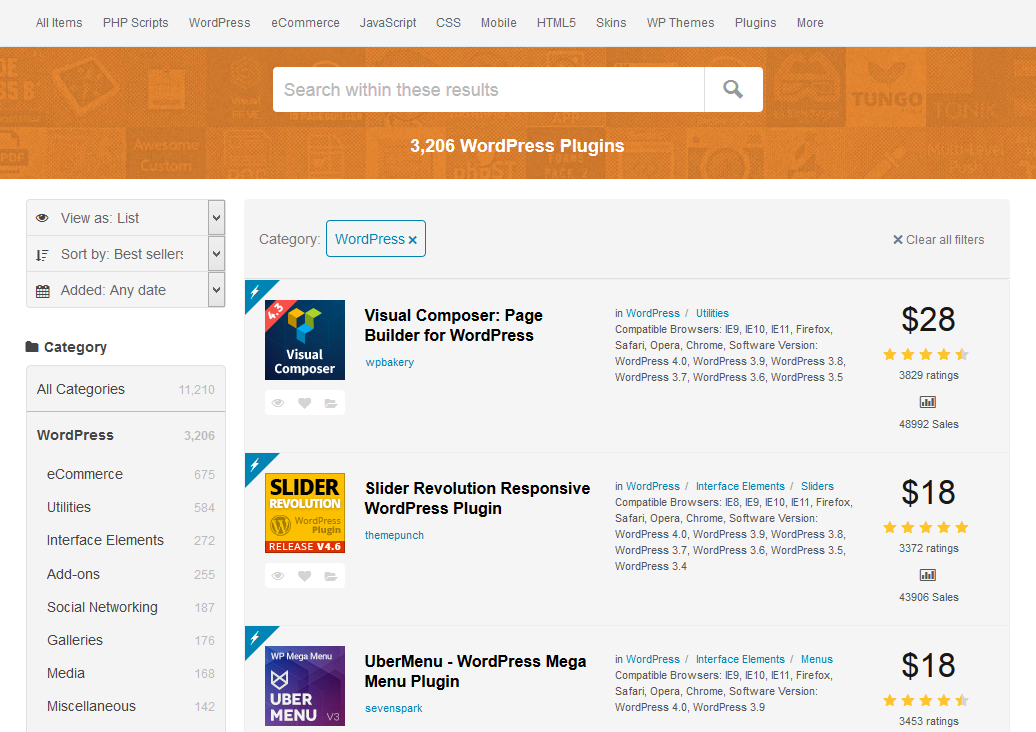Select WordPress category in sidebar

(x=126, y=435)
